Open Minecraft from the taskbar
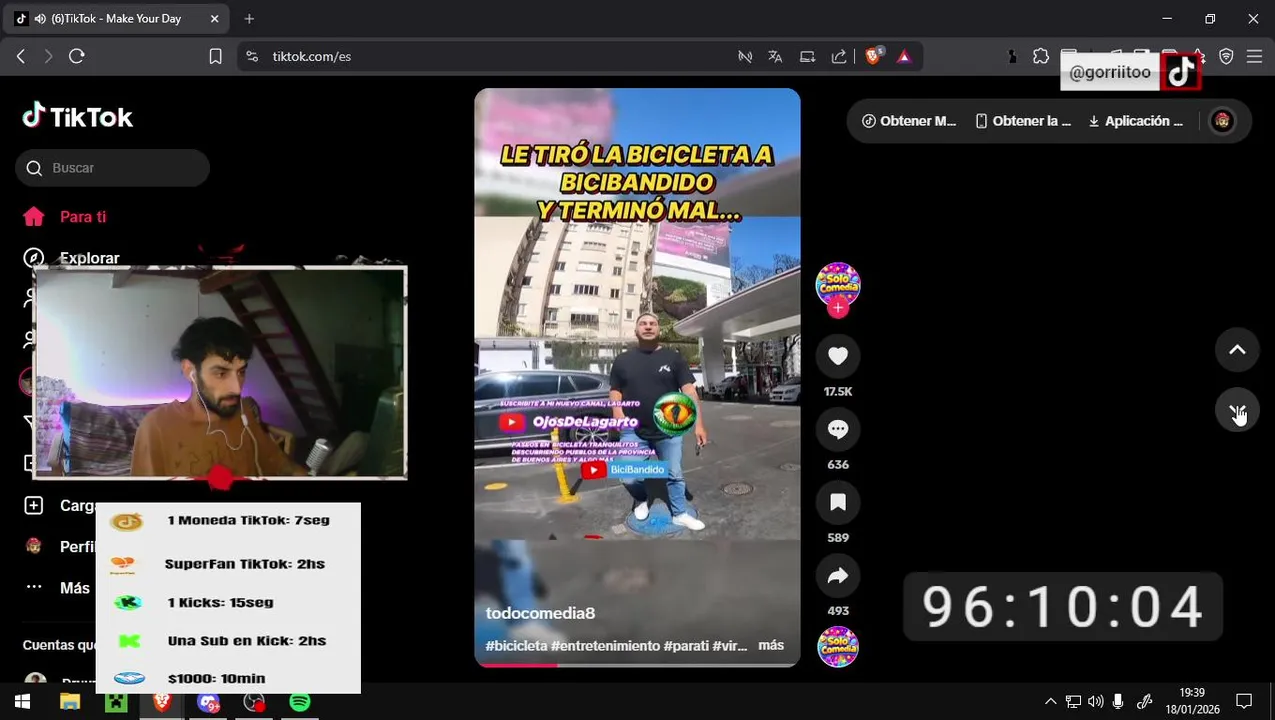 tap(116, 702)
